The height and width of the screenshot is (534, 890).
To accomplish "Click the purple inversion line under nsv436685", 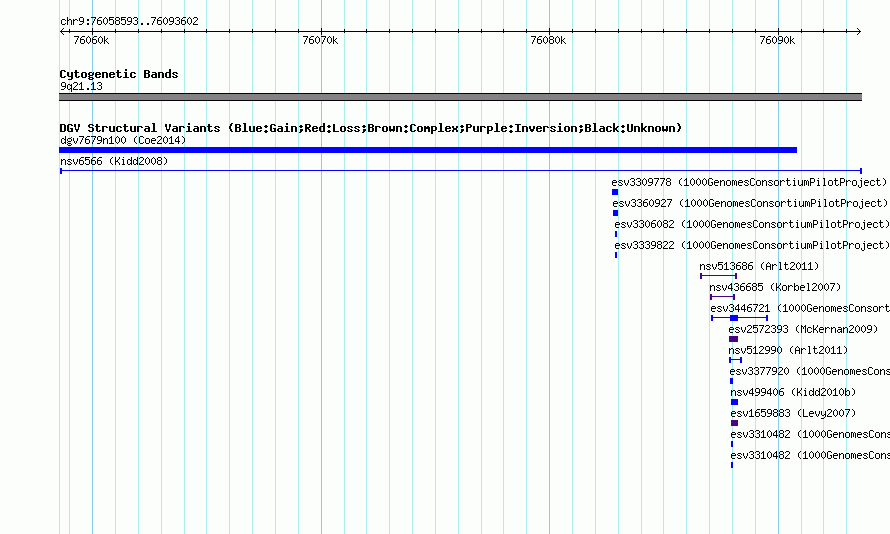I will 722,297.
